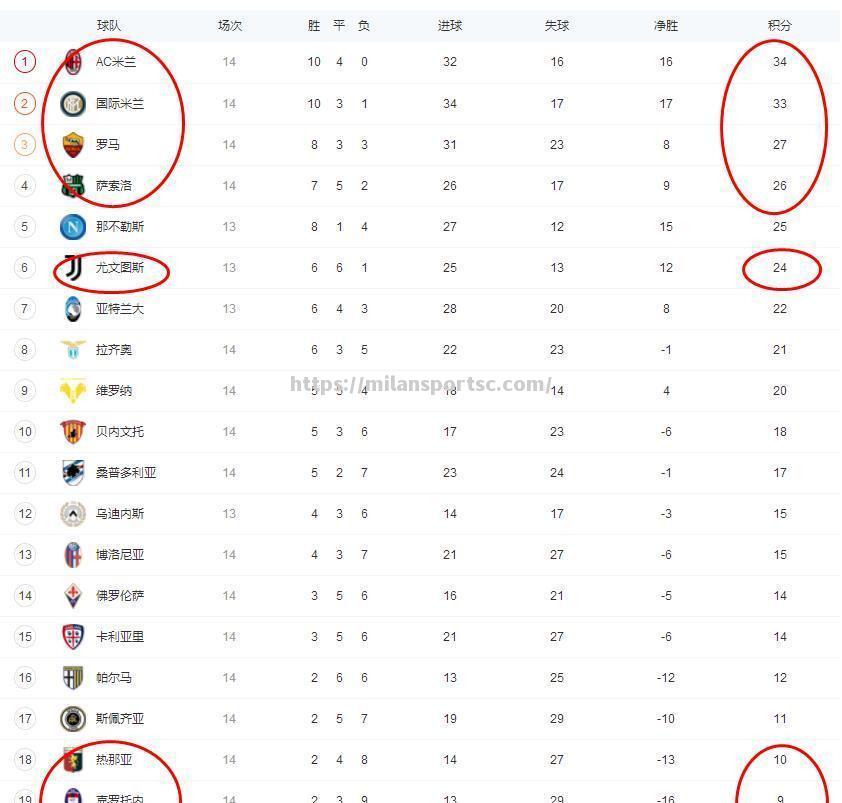The width and height of the screenshot is (842, 803).
Task: Click the 佛罗伦萨 purple crest
Action: [73, 596]
